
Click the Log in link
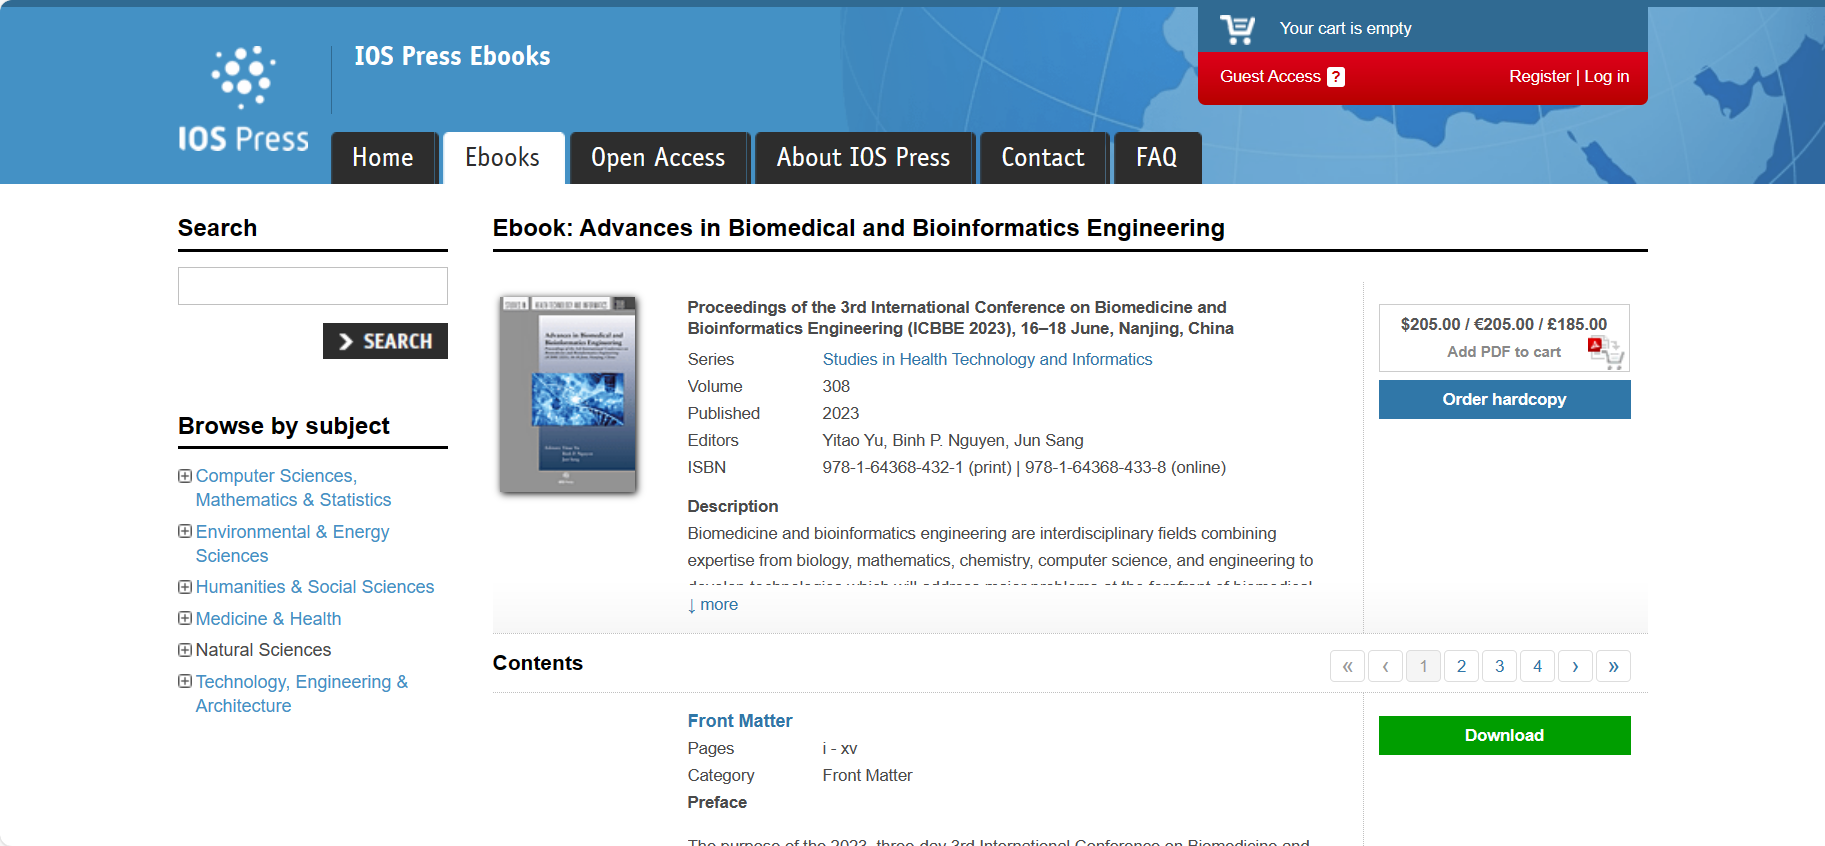pyautogui.click(x=1607, y=77)
